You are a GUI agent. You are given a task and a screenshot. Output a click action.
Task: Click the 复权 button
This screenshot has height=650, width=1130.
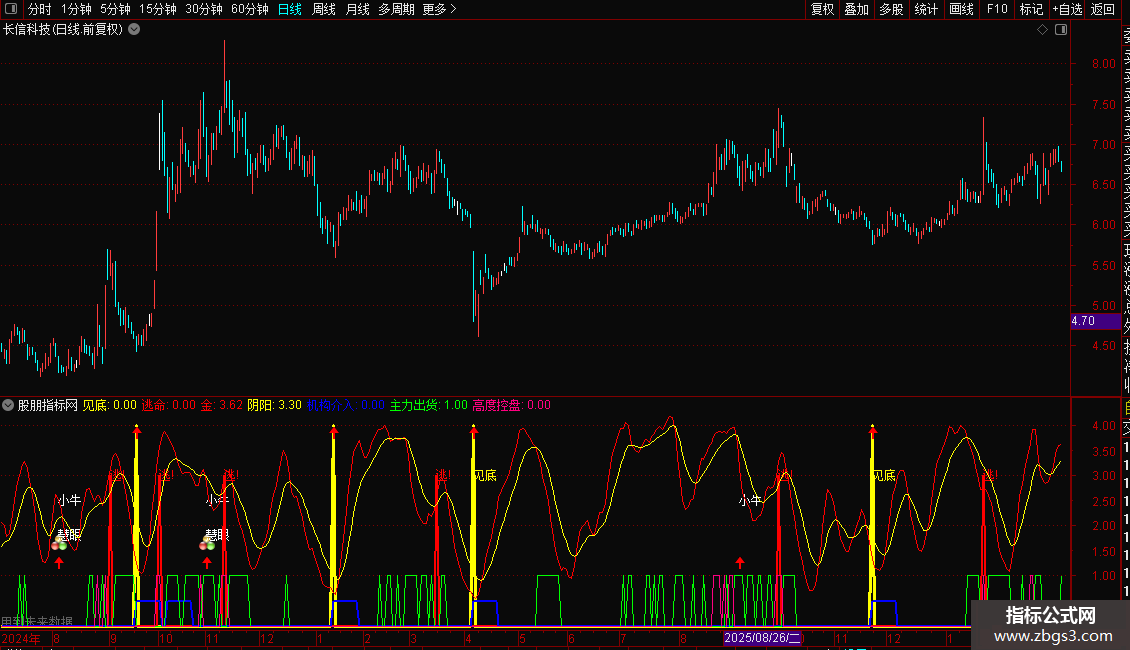click(822, 9)
